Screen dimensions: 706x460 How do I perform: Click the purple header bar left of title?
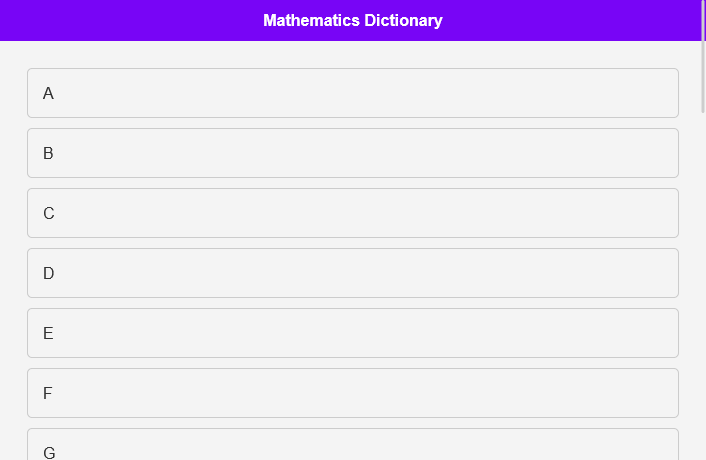pyautogui.click(x=120, y=20)
